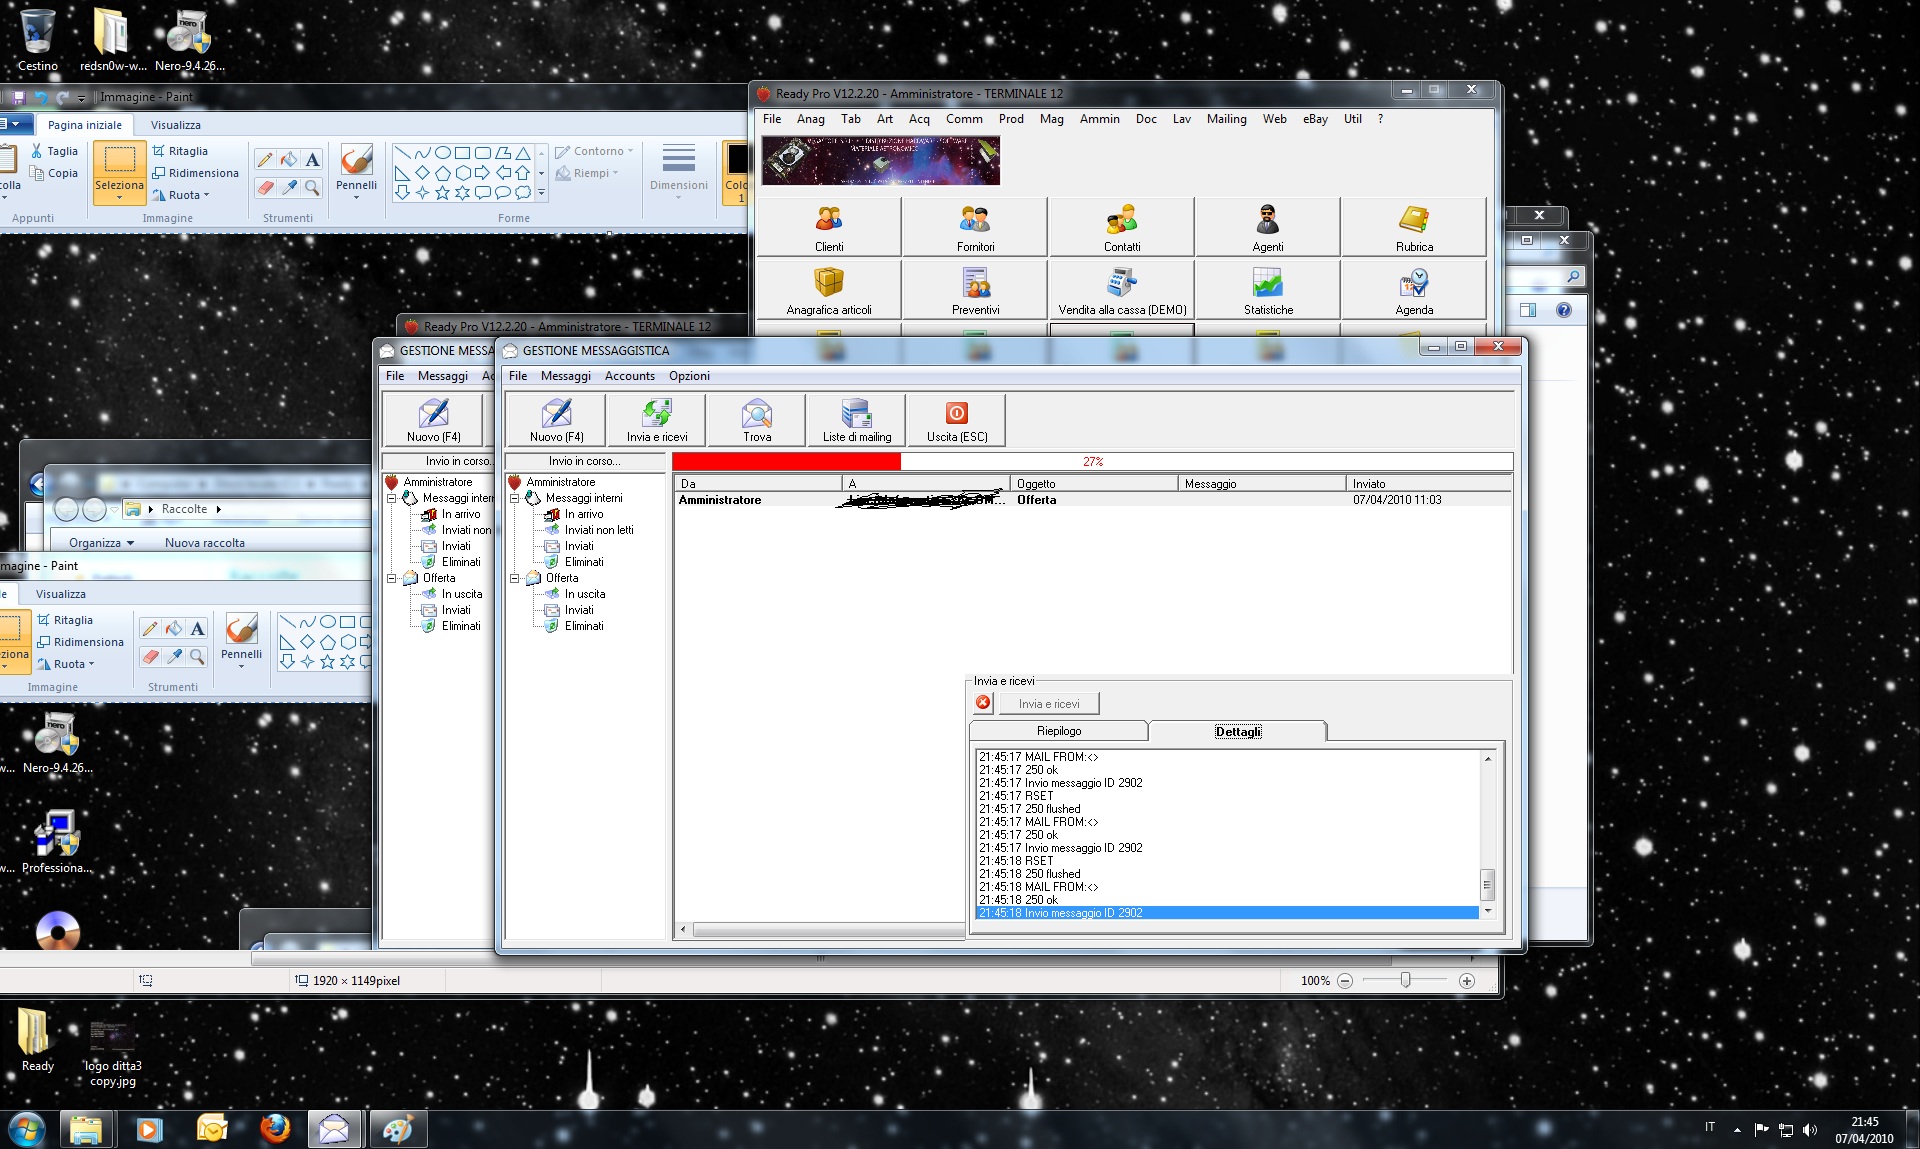Click the Invia e ricevi button
The width and height of the screenshot is (1920, 1149).
pos(1049,704)
